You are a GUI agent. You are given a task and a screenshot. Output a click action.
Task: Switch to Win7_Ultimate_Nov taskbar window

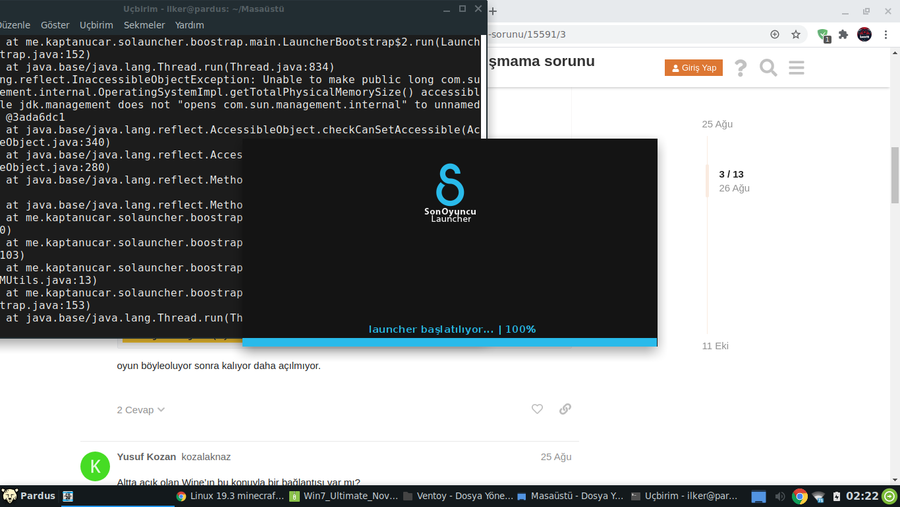click(343, 496)
